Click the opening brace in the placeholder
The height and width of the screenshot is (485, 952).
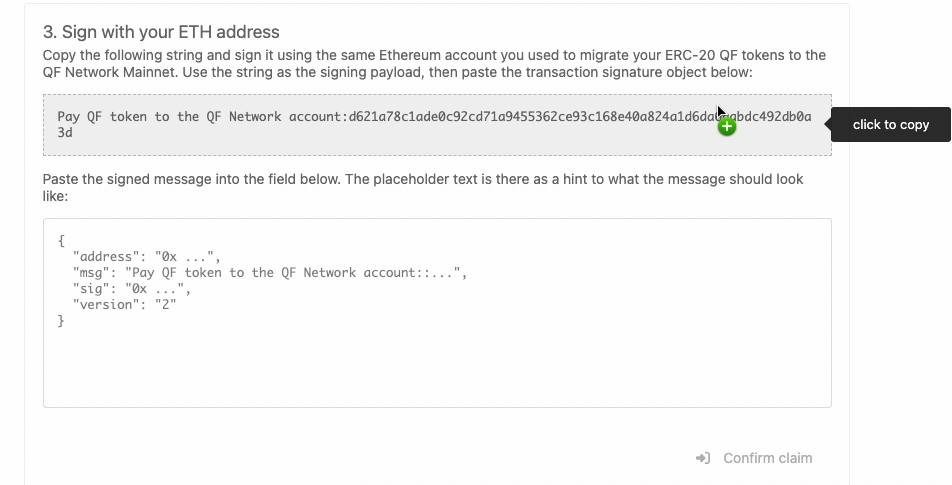coord(61,241)
